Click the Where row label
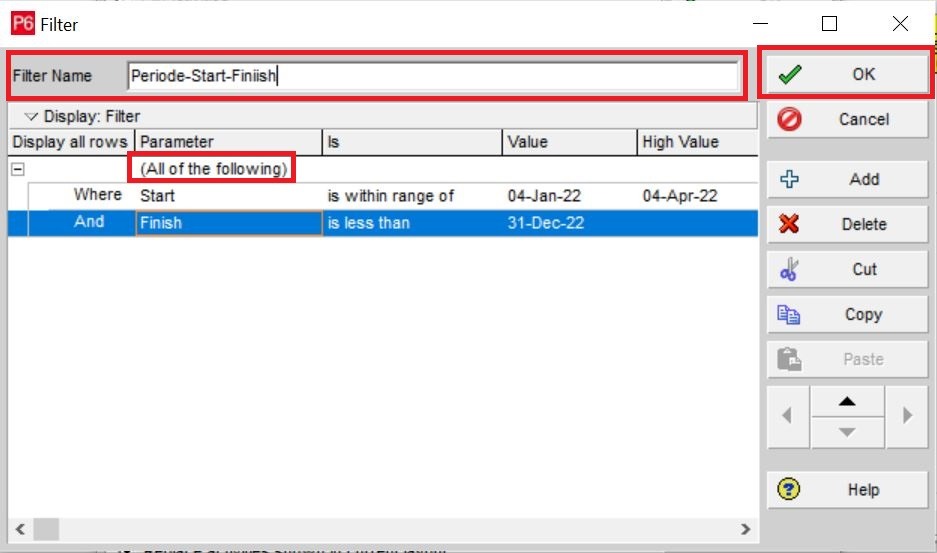Screen dimensions: 937x553 pos(97,194)
